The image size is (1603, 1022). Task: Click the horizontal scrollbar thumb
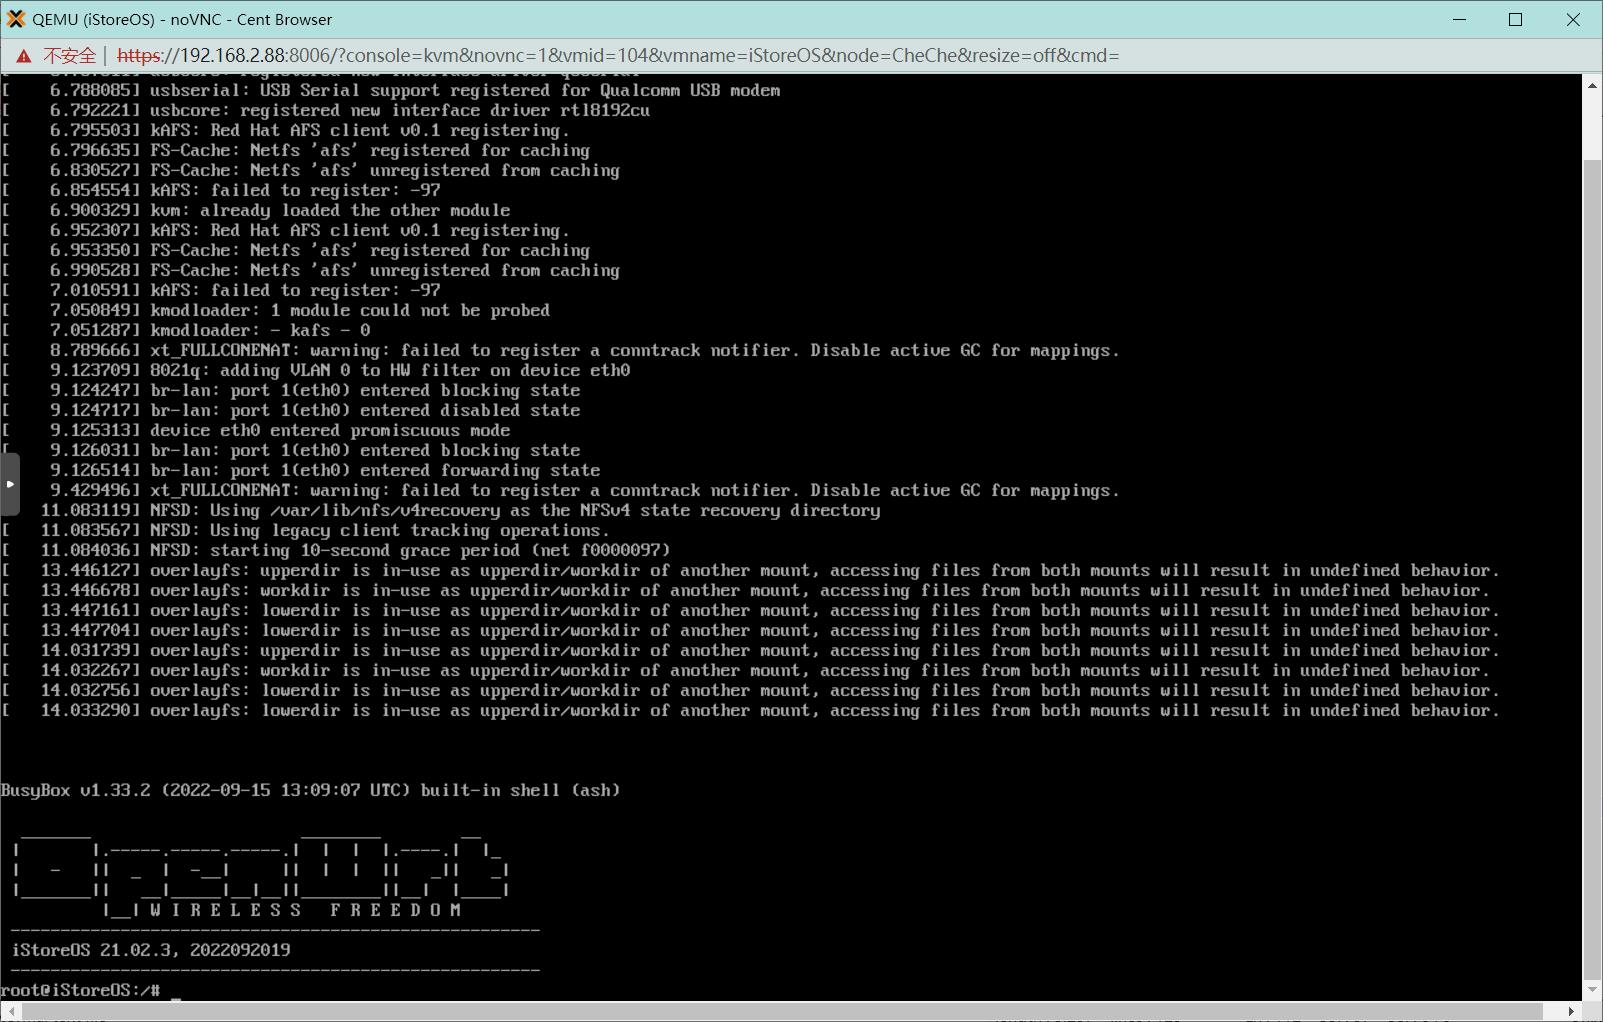[780, 1012]
